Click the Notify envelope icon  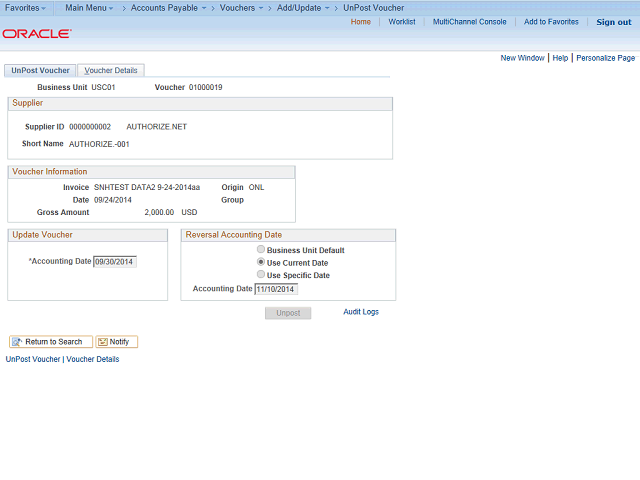103,342
